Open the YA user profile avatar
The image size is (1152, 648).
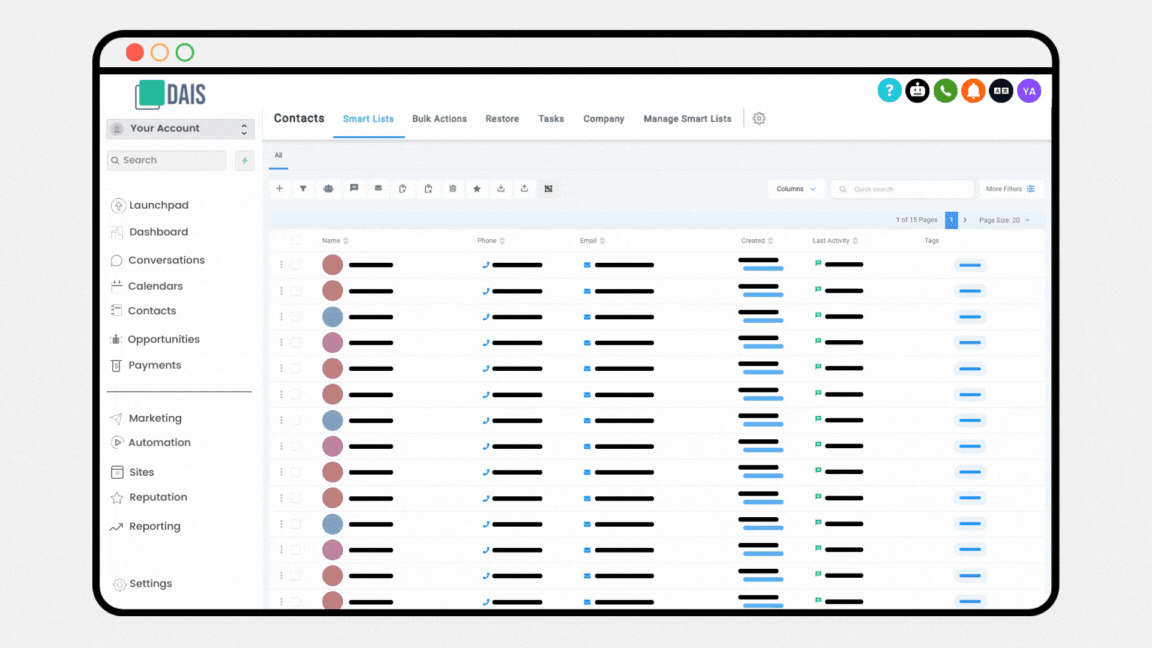click(x=1029, y=91)
